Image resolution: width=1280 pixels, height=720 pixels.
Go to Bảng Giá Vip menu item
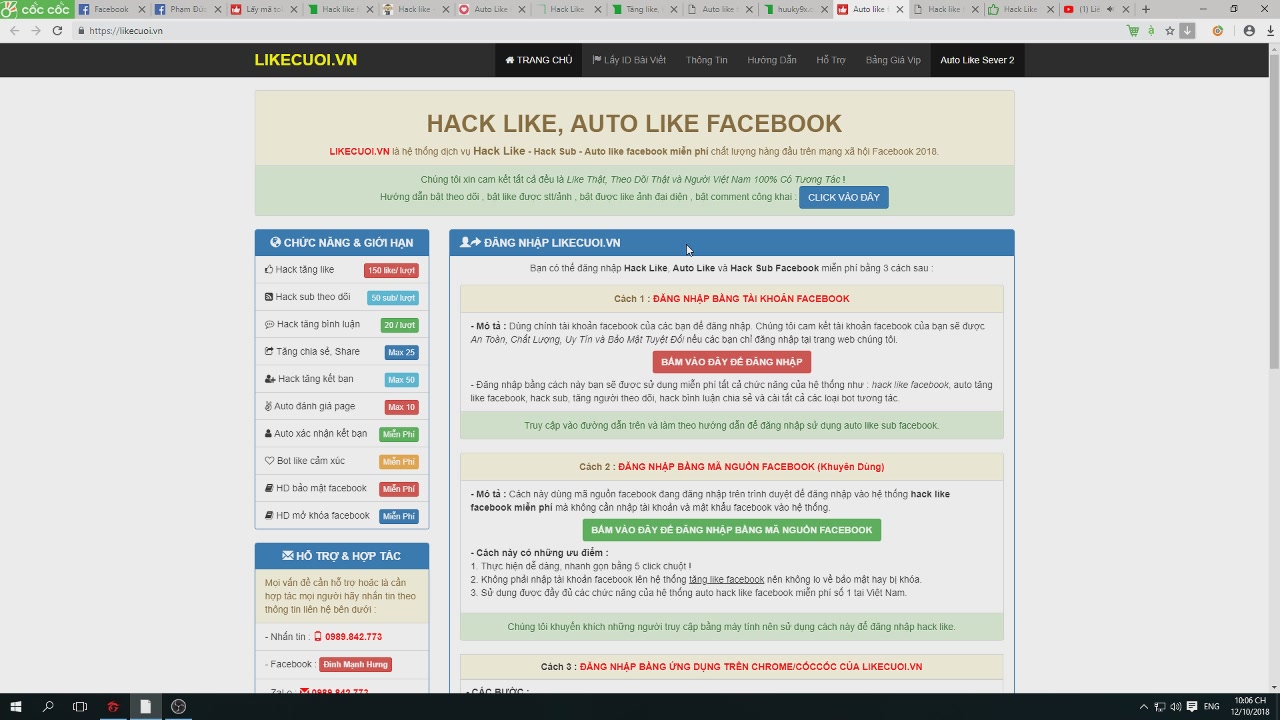pyautogui.click(x=893, y=60)
